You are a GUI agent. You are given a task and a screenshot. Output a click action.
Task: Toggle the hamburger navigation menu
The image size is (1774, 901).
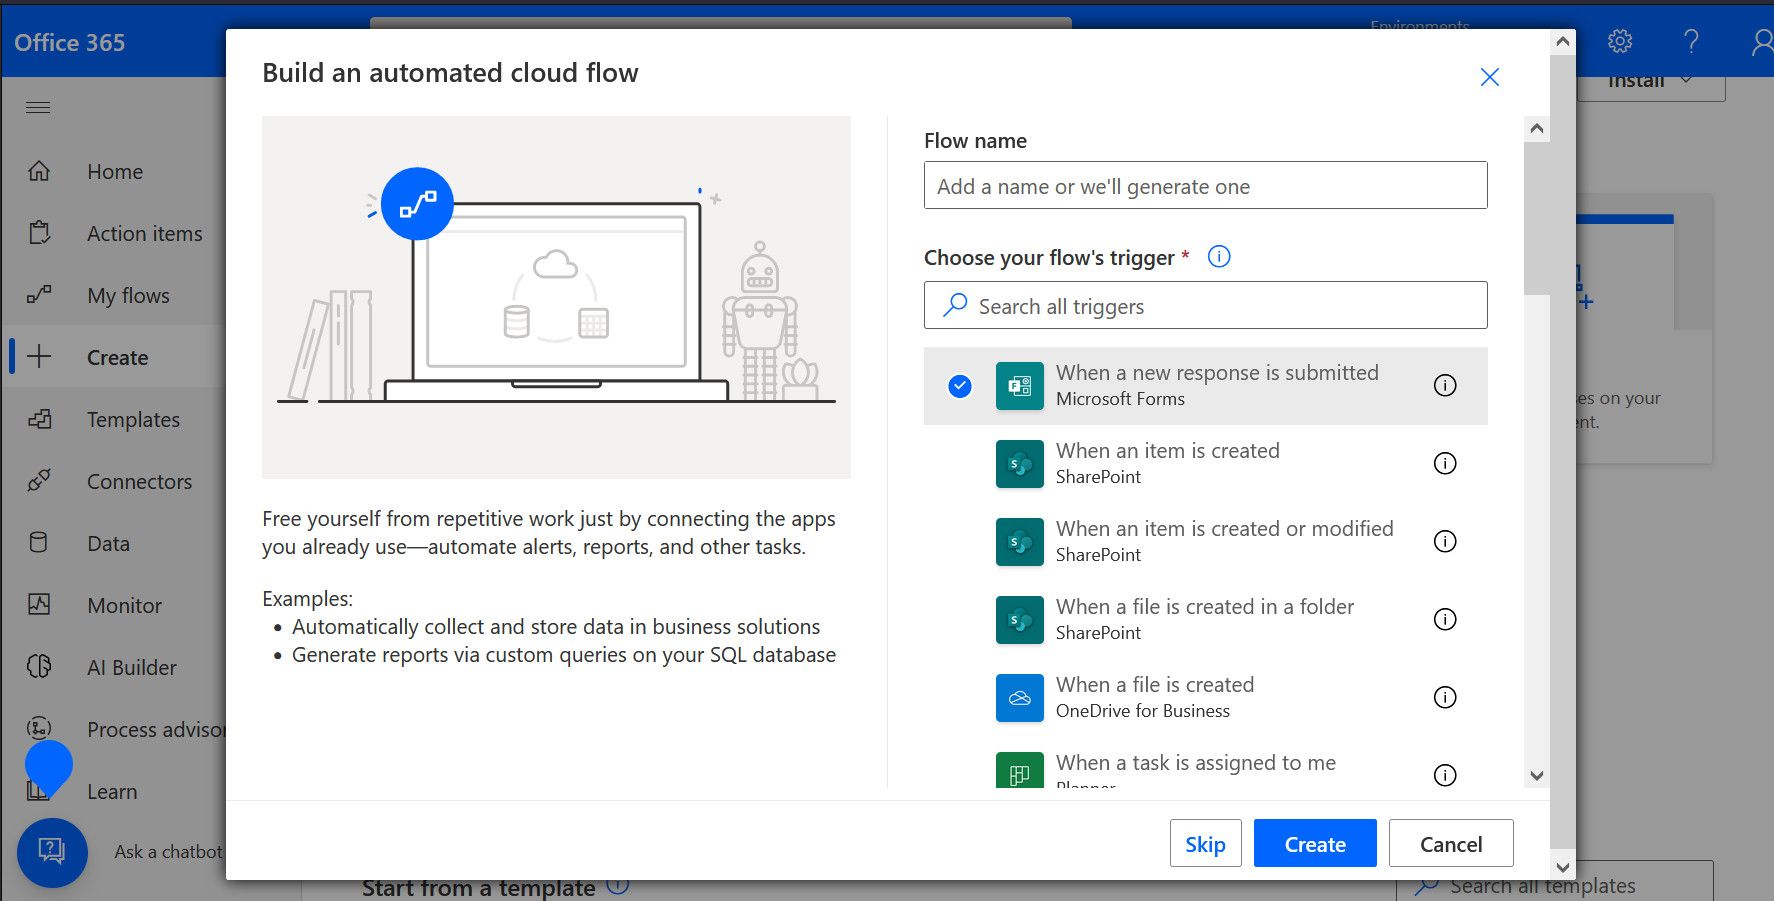tap(38, 107)
